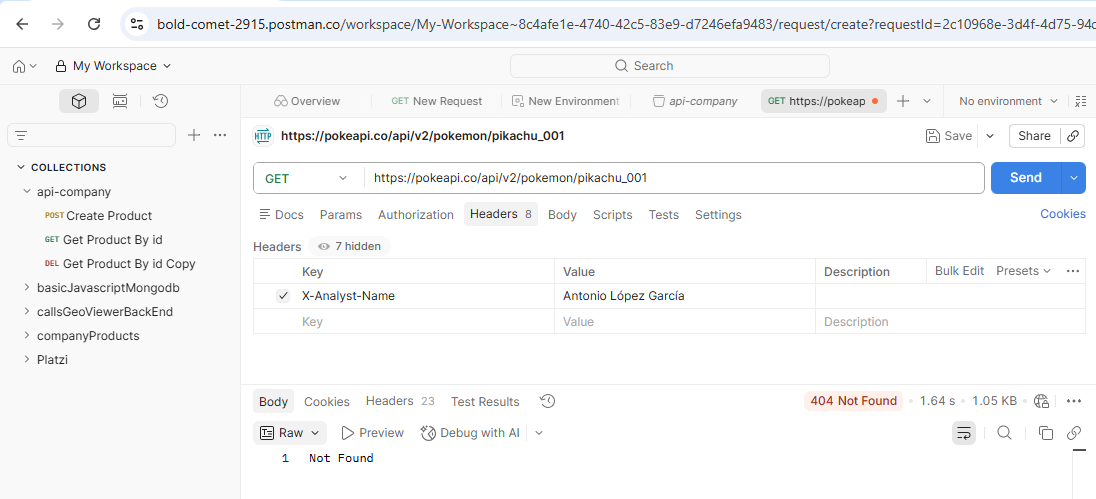Share the request
The width and height of the screenshot is (1096, 499).
[x=1034, y=136]
